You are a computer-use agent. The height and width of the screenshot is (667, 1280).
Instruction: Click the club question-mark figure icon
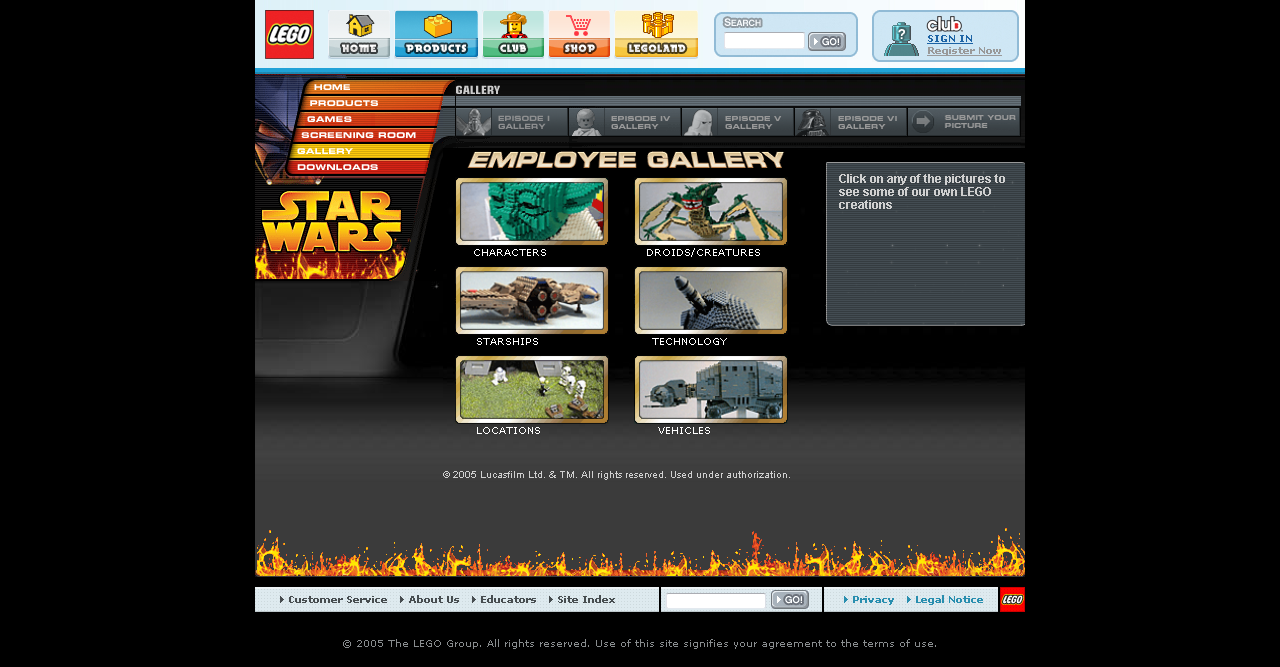point(901,38)
